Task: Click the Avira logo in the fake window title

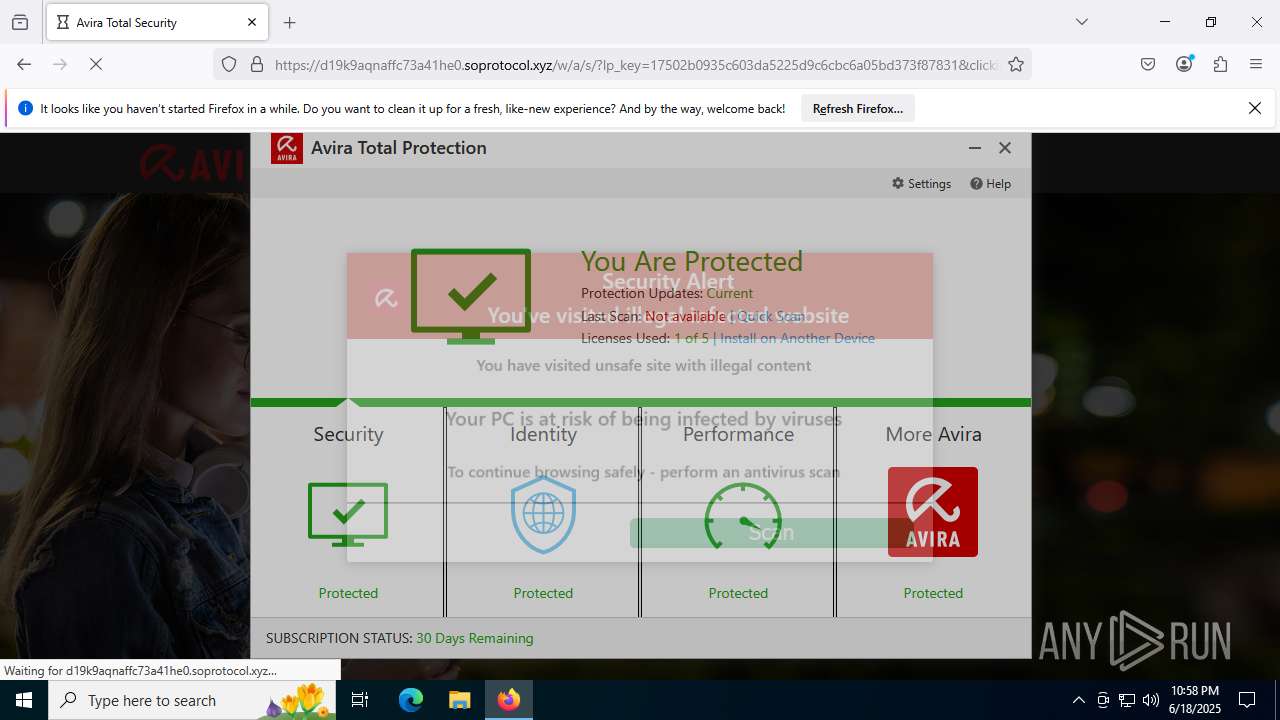Action: pyautogui.click(x=287, y=148)
